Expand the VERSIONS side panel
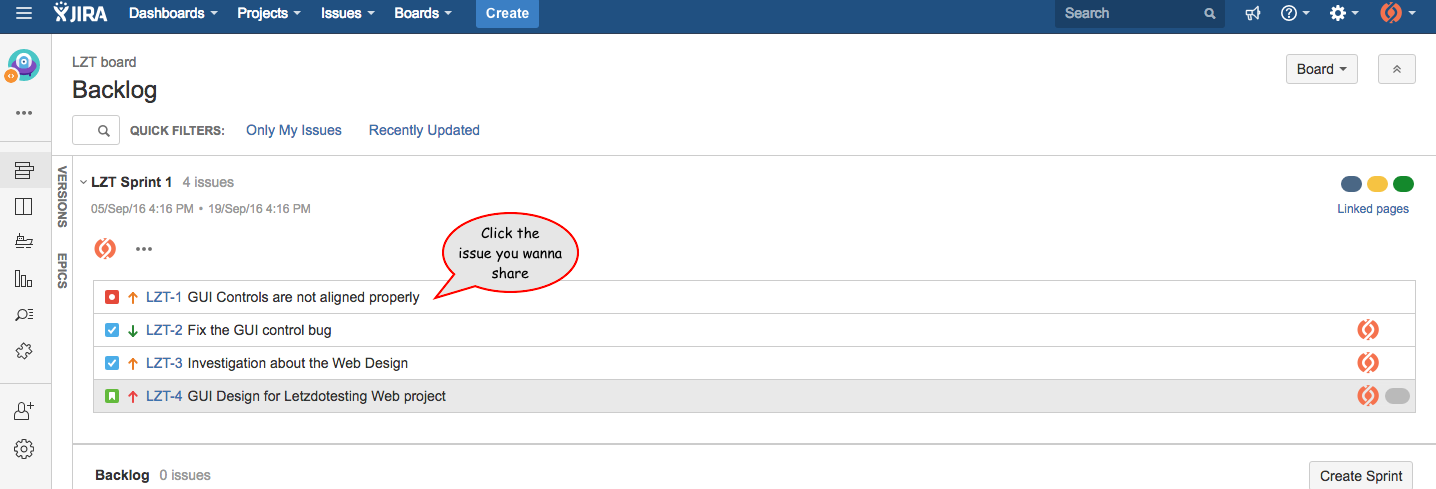The height and width of the screenshot is (489, 1436). pos(62,197)
